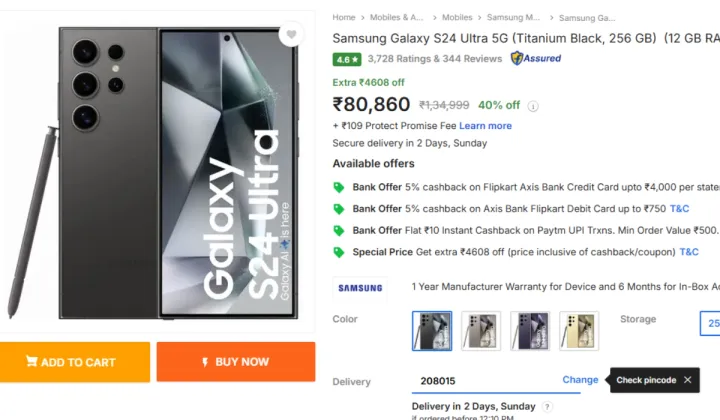Click the ADD TO CART button
The height and width of the screenshot is (420, 720).
point(74,362)
